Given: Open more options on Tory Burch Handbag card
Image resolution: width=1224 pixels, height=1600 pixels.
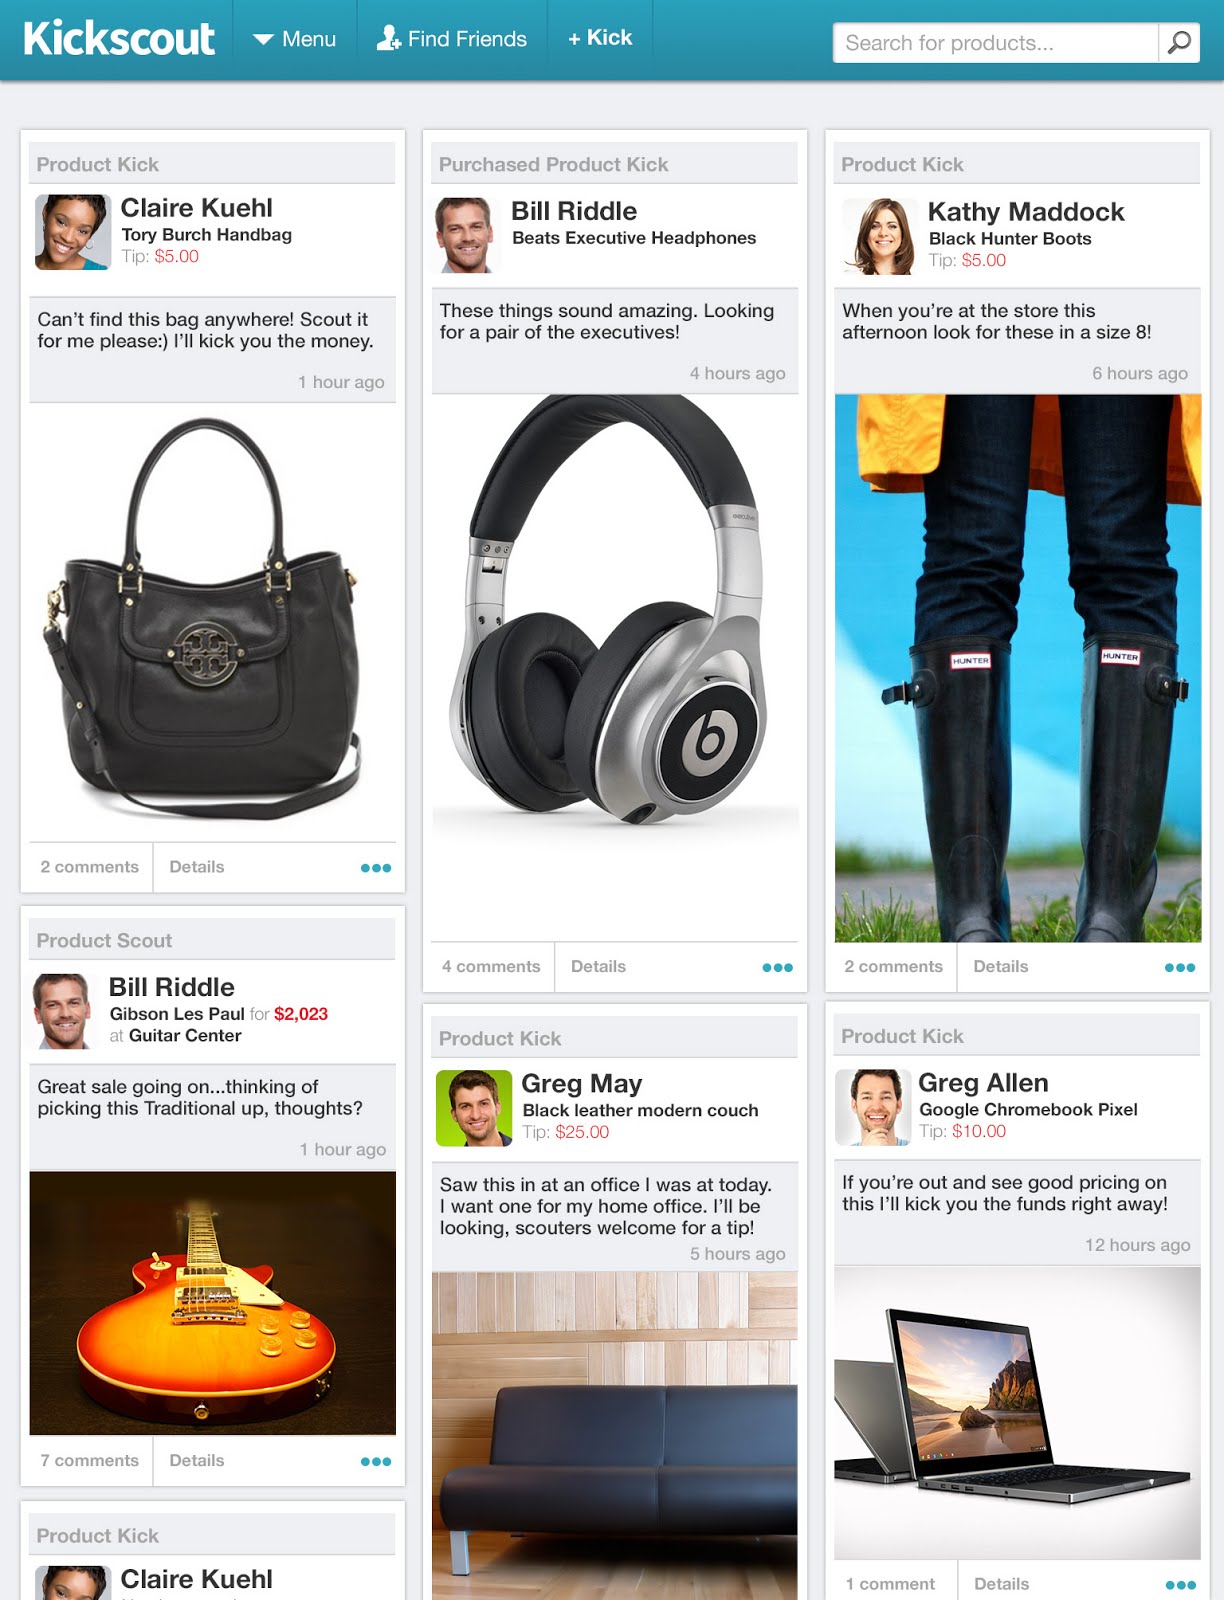Looking at the screenshot, I should click(x=376, y=868).
